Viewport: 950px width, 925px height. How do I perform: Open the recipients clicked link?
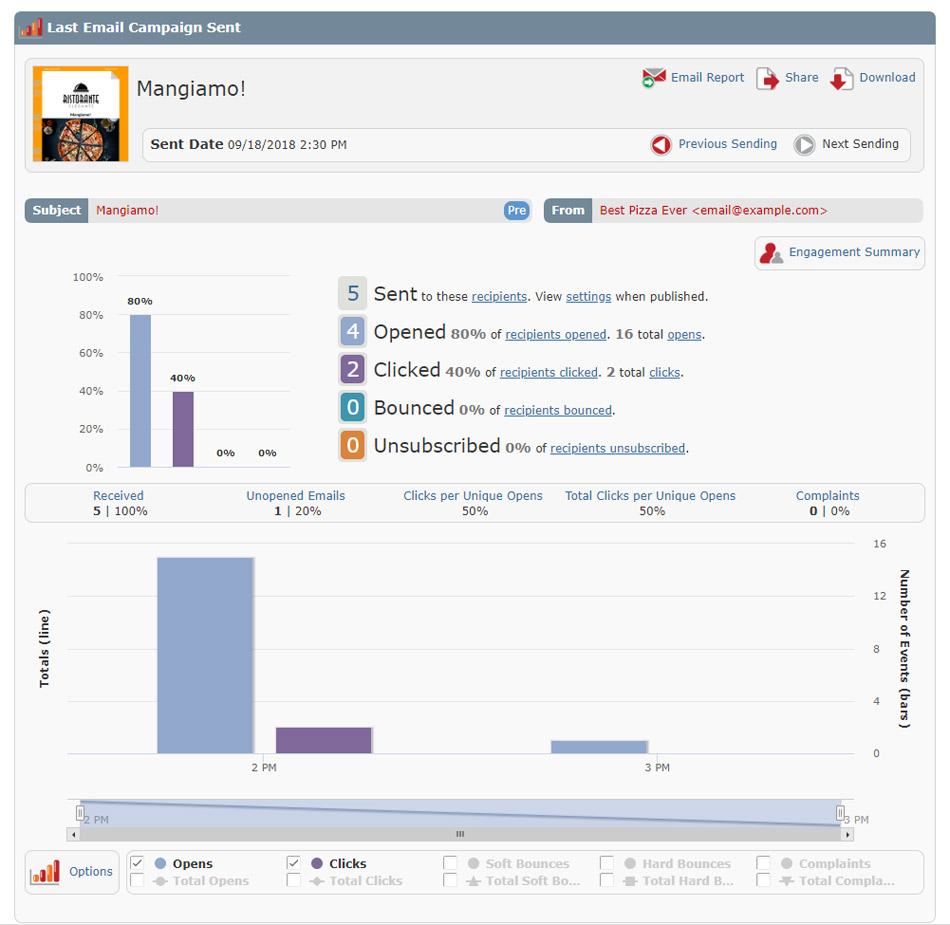point(549,373)
